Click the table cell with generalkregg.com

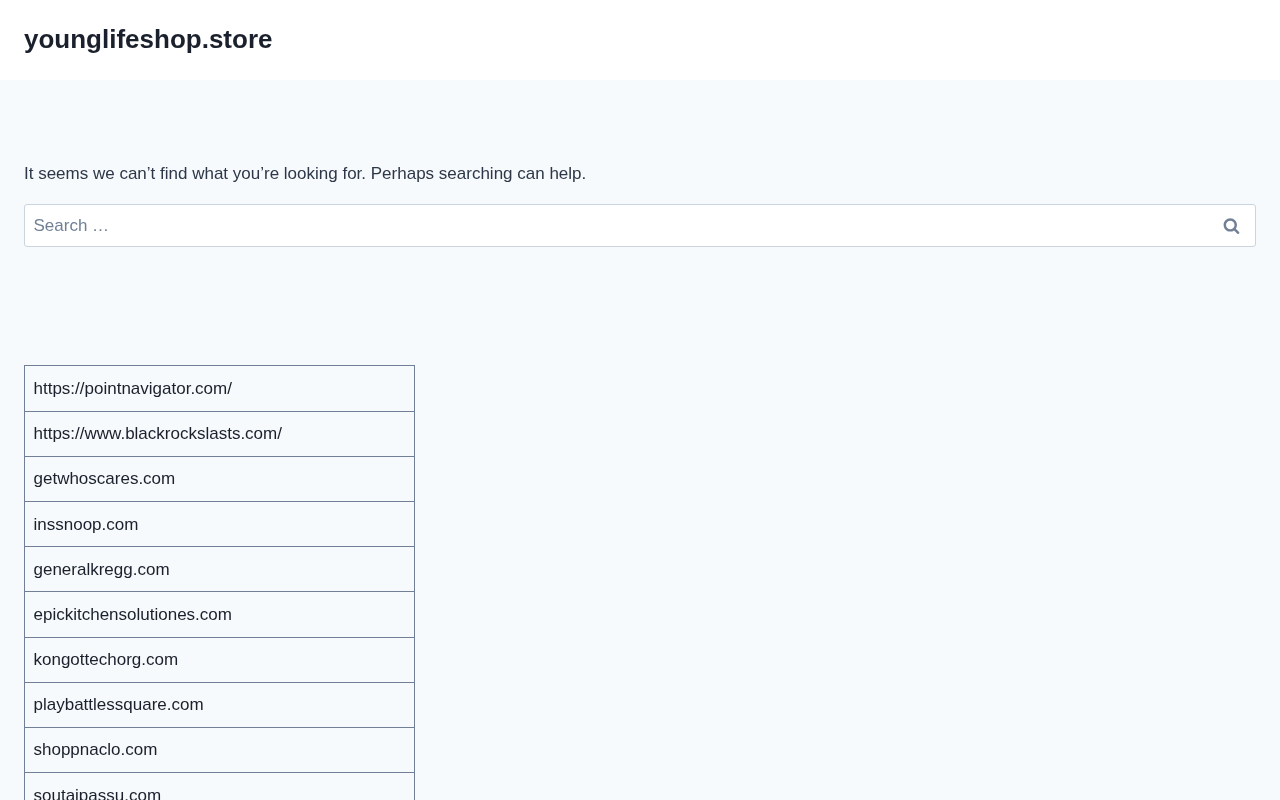pyautogui.click(x=219, y=569)
